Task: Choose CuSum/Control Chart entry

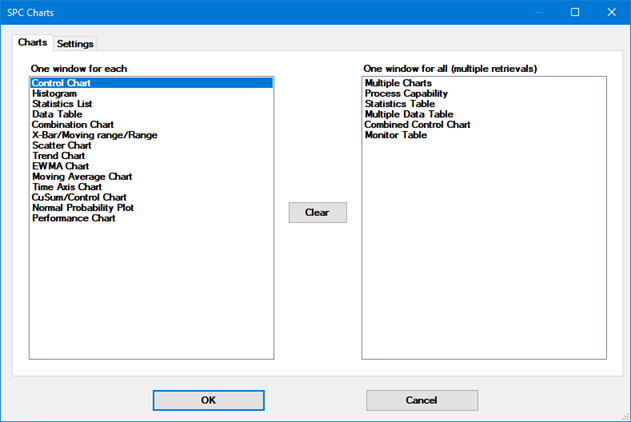Action: coord(79,198)
